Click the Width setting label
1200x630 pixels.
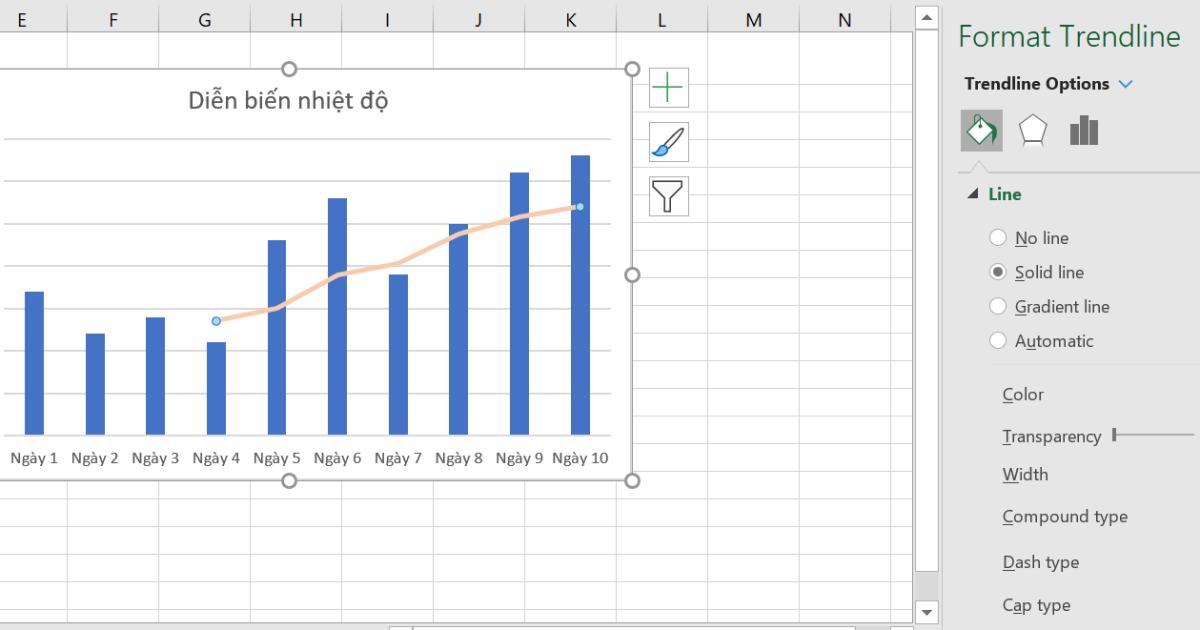click(x=1025, y=474)
